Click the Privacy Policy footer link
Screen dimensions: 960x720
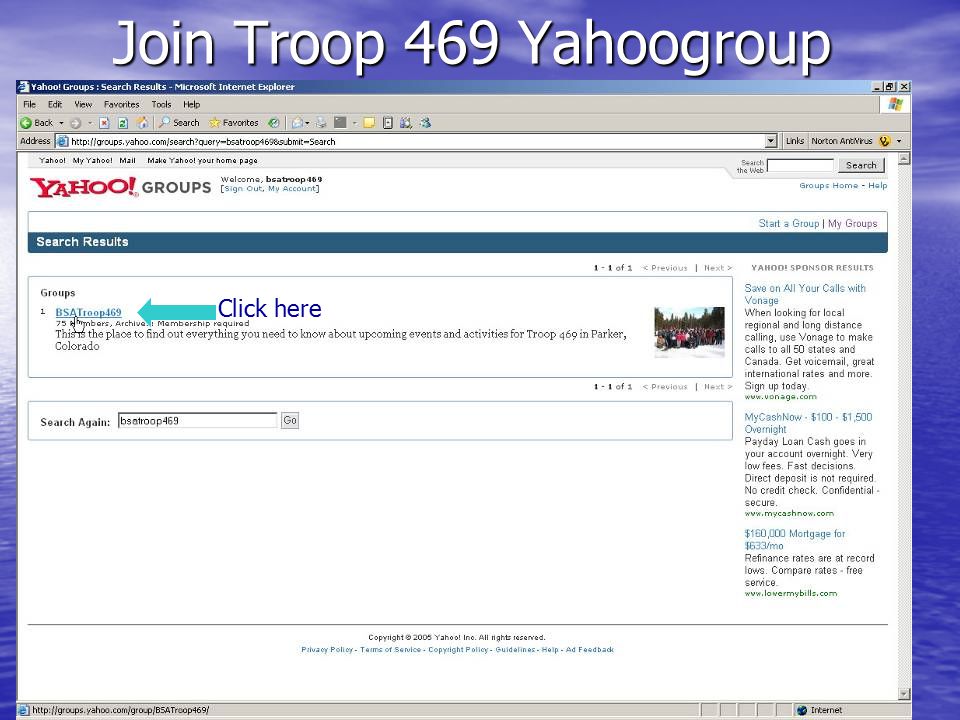(327, 650)
